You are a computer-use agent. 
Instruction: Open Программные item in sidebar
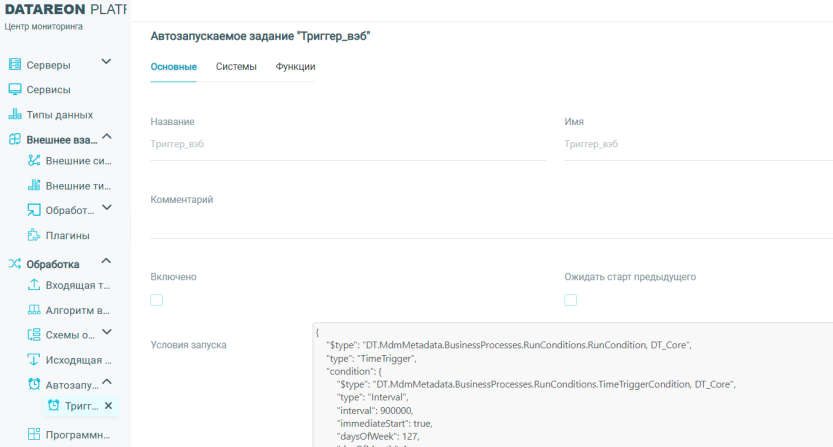78,435
